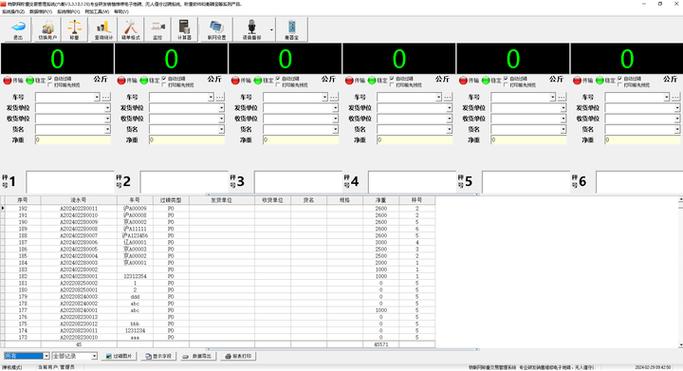
Task: Expand the 发货单位 dropdown for scale 4
Action: click(x=450, y=108)
